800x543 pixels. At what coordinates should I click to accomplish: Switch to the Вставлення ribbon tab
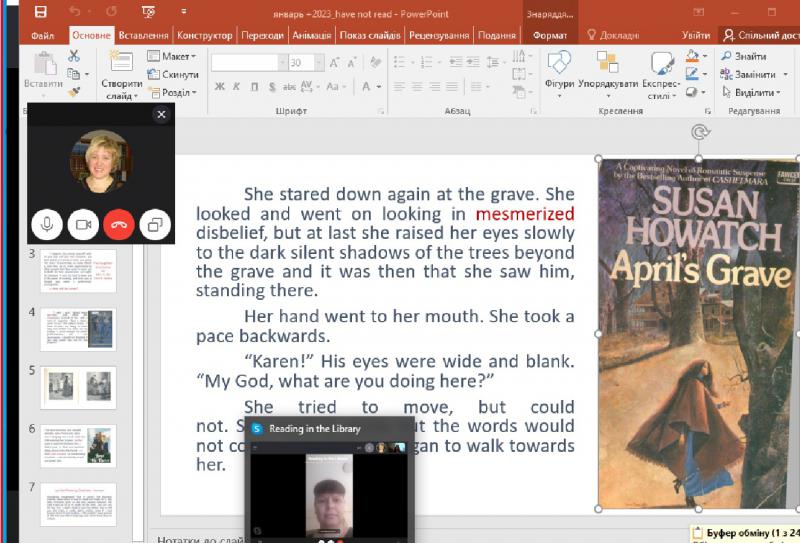coord(143,35)
